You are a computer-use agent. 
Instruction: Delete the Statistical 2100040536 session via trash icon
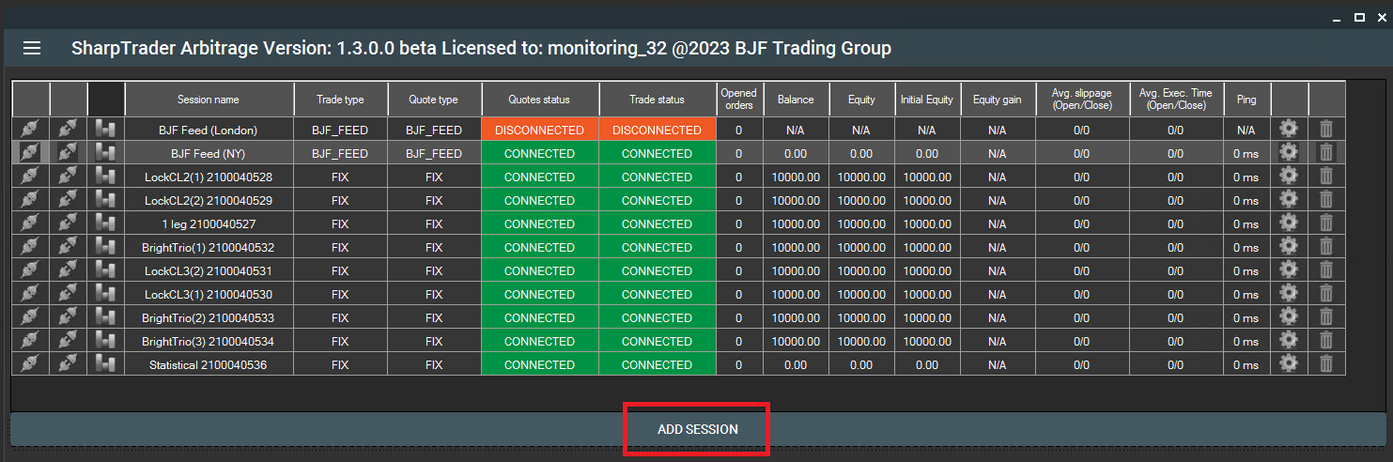point(1326,365)
